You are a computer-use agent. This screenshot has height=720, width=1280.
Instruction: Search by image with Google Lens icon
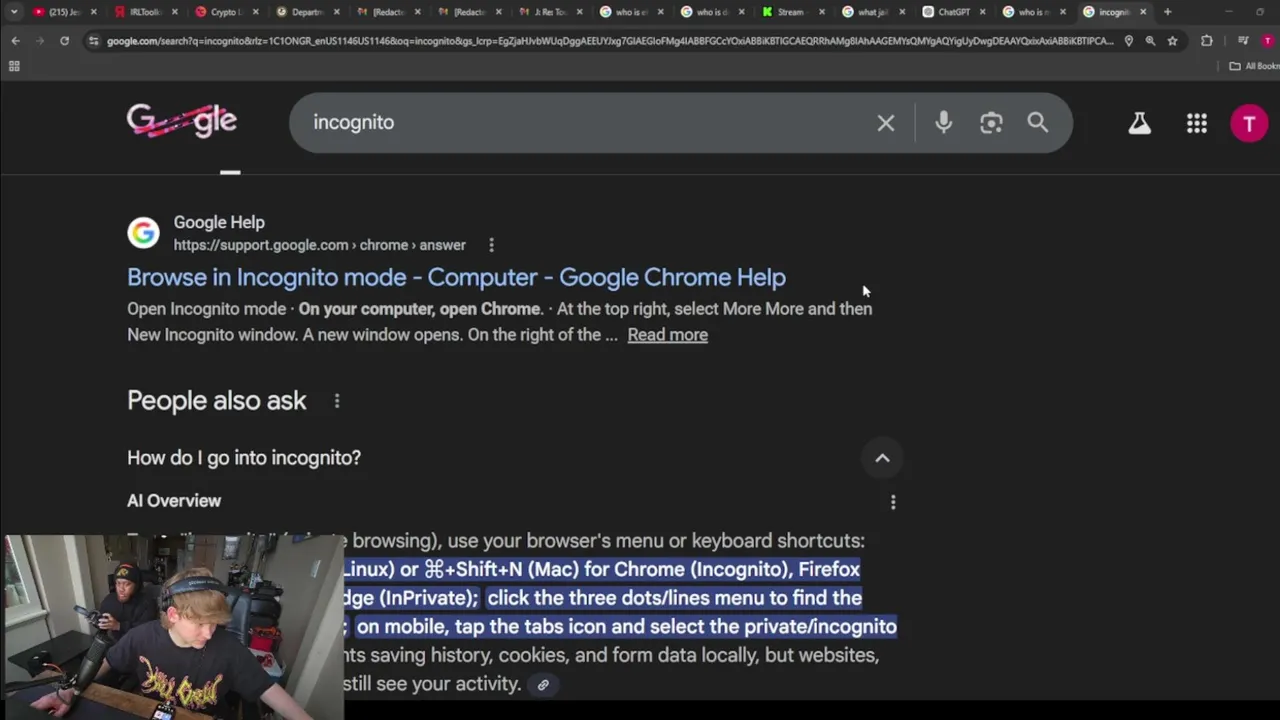(991, 123)
